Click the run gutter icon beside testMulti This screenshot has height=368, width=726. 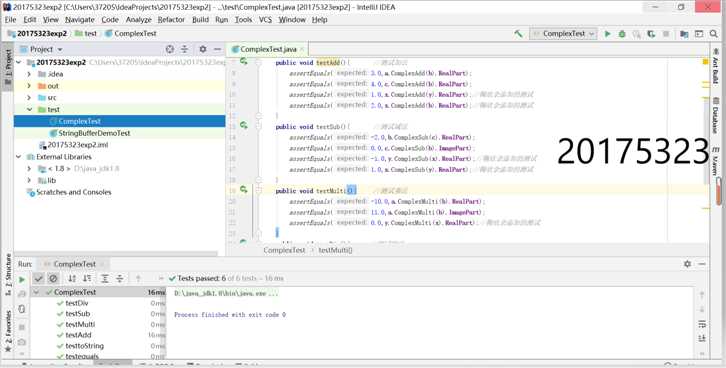(244, 190)
